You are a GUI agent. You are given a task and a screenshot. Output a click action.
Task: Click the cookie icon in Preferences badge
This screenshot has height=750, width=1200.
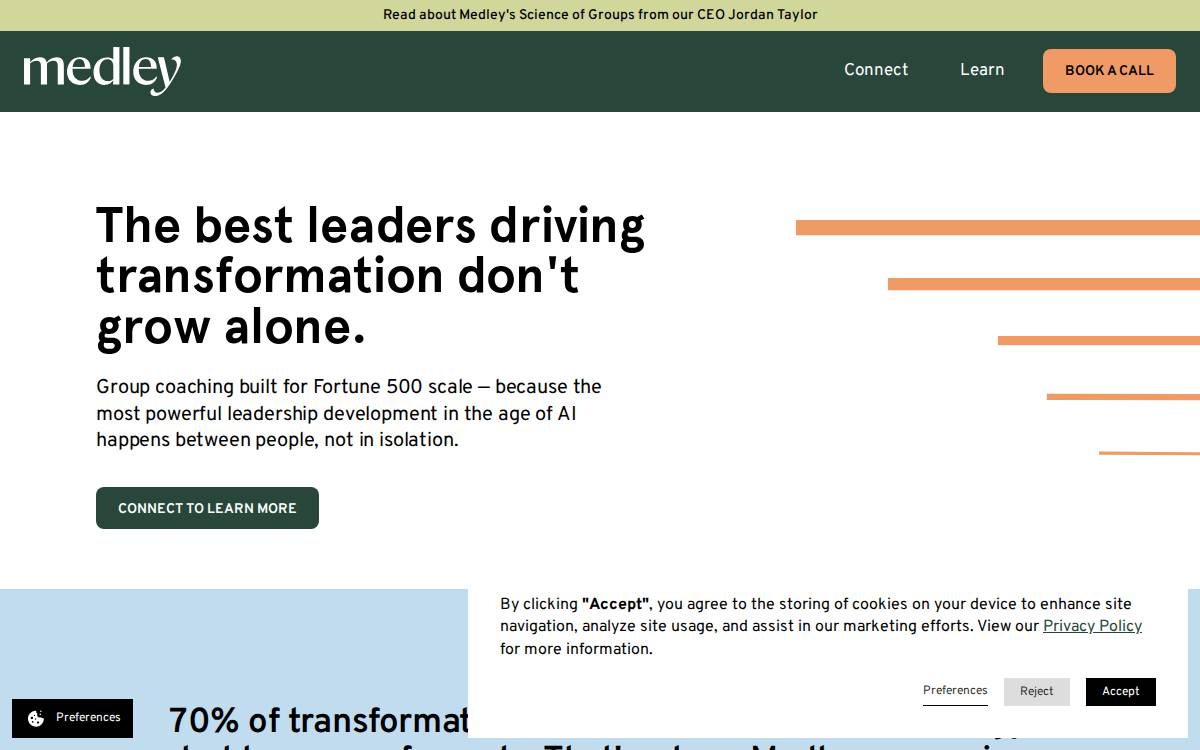[36, 718]
